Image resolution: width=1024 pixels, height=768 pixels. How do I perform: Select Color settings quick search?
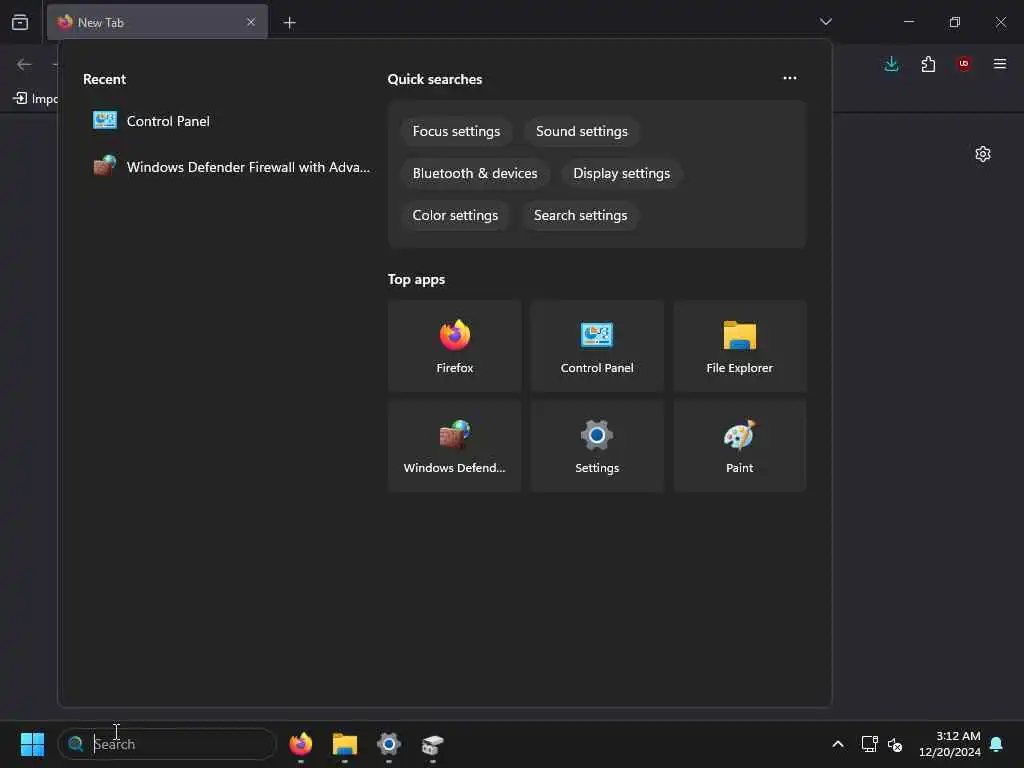point(455,215)
